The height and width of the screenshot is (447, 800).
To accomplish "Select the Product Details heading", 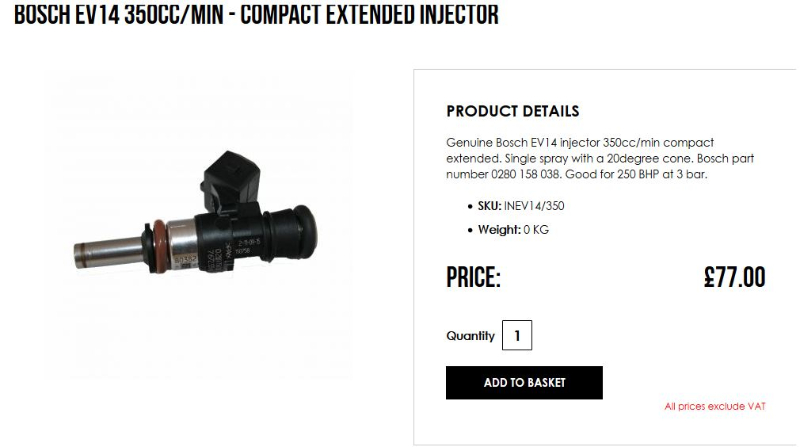I will (x=512, y=111).
